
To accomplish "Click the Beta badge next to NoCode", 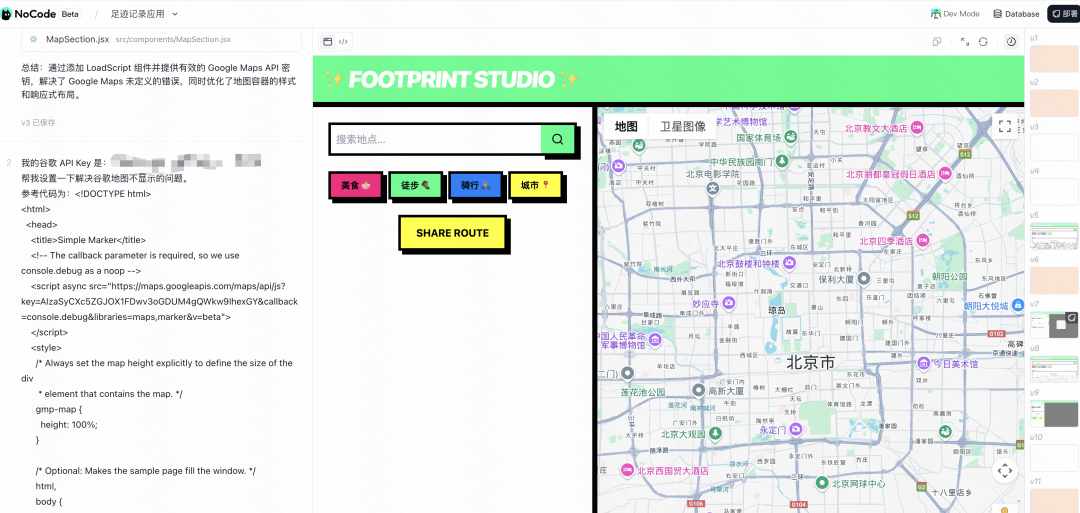I will click(70, 14).
